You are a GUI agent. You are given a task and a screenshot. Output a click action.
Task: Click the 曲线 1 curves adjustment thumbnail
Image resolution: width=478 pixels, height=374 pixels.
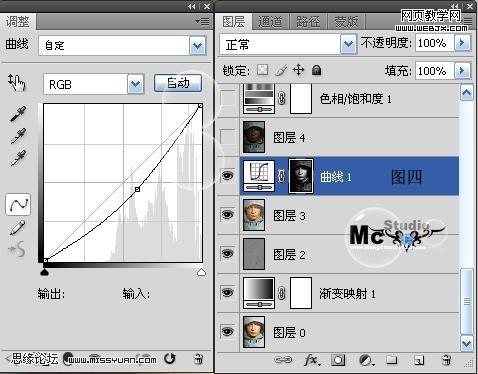click(259, 176)
